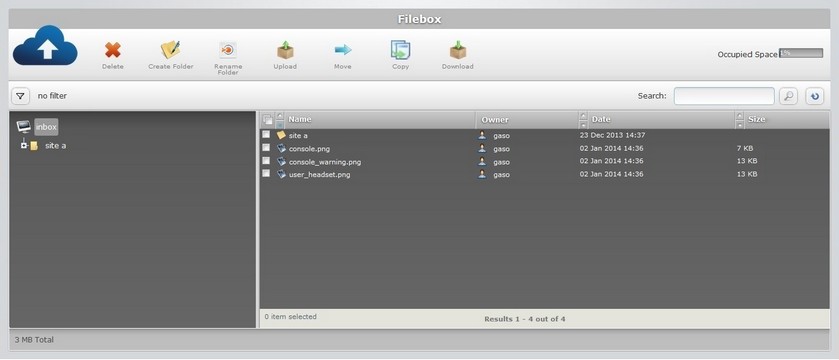
Task: Refresh the file list with reload icon
Action: [814, 96]
